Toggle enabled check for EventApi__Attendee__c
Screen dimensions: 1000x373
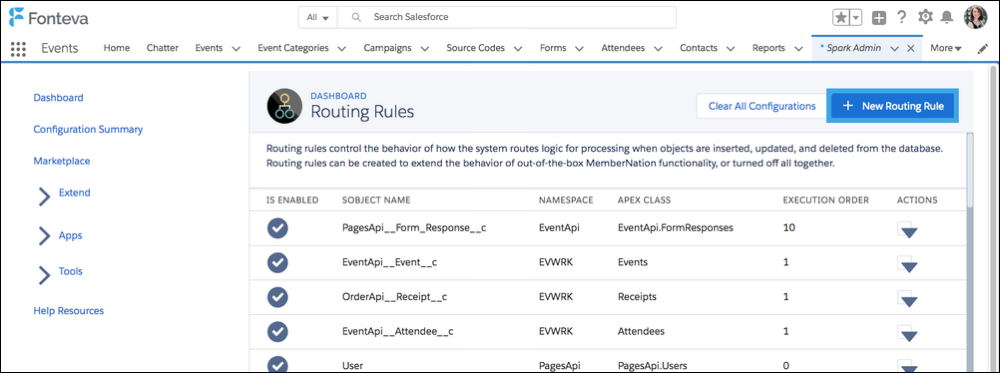coord(277,331)
